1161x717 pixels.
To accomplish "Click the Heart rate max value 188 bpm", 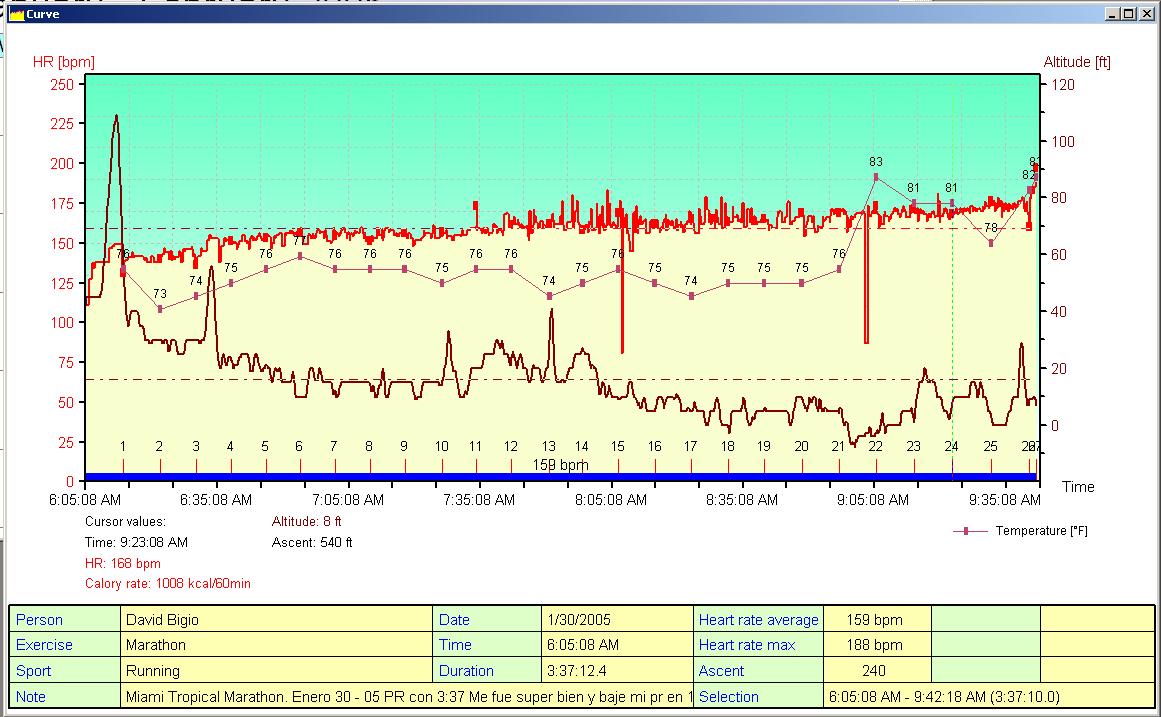I will [x=875, y=645].
